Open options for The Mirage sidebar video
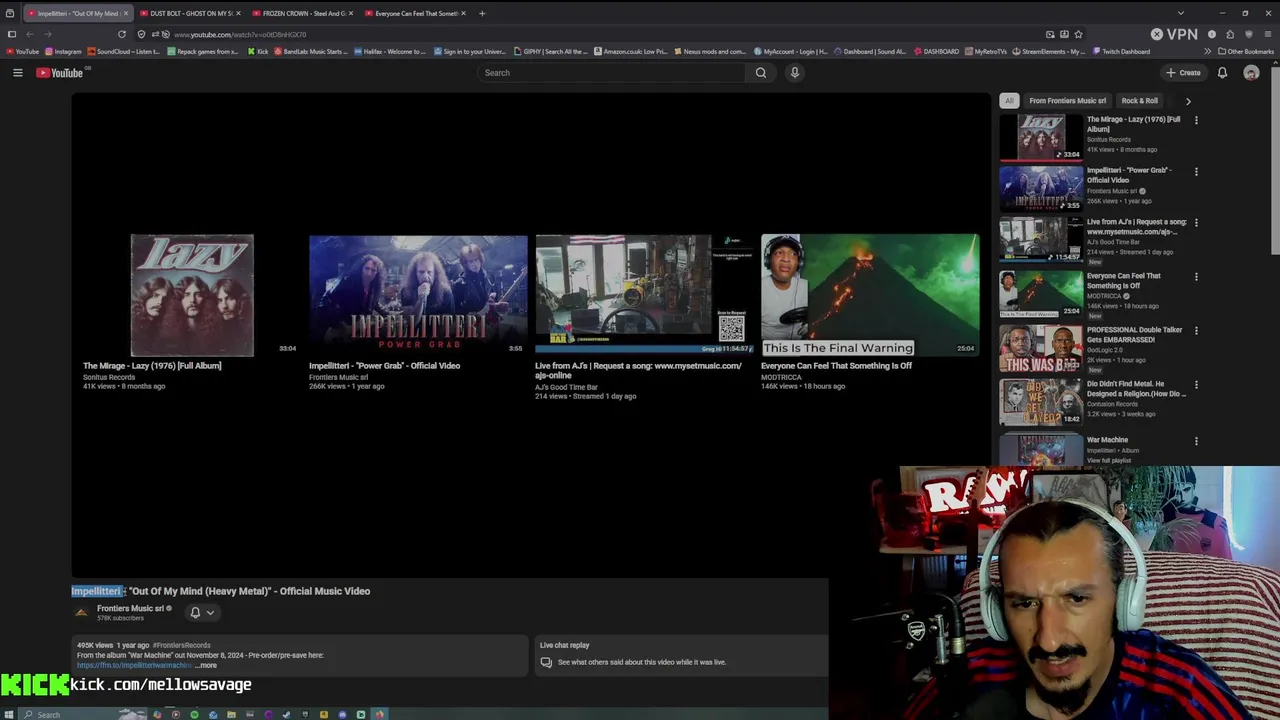 point(1196,120)
